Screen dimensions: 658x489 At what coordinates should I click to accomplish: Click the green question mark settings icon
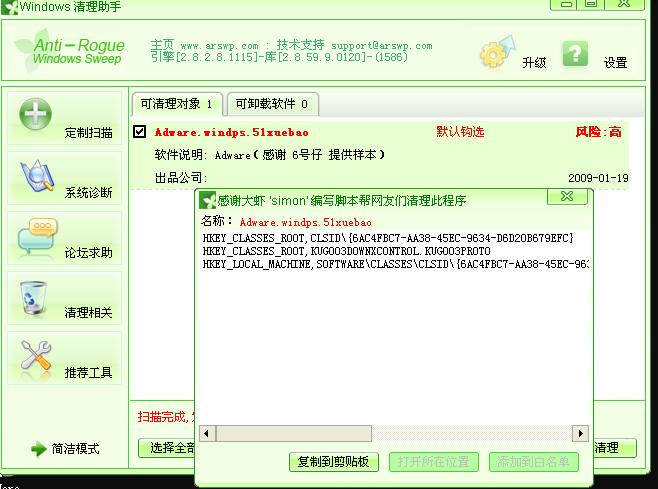pyautogui.click(x=575, y=53)
